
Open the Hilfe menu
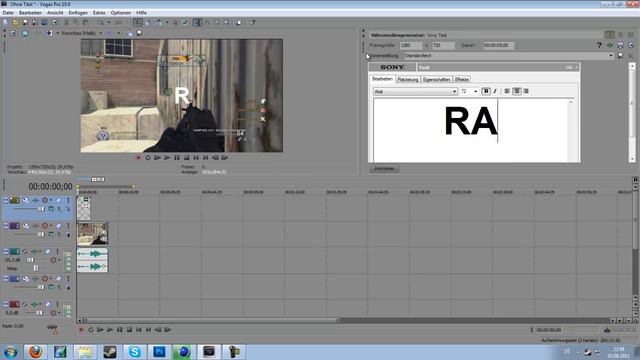coord(141,13)
